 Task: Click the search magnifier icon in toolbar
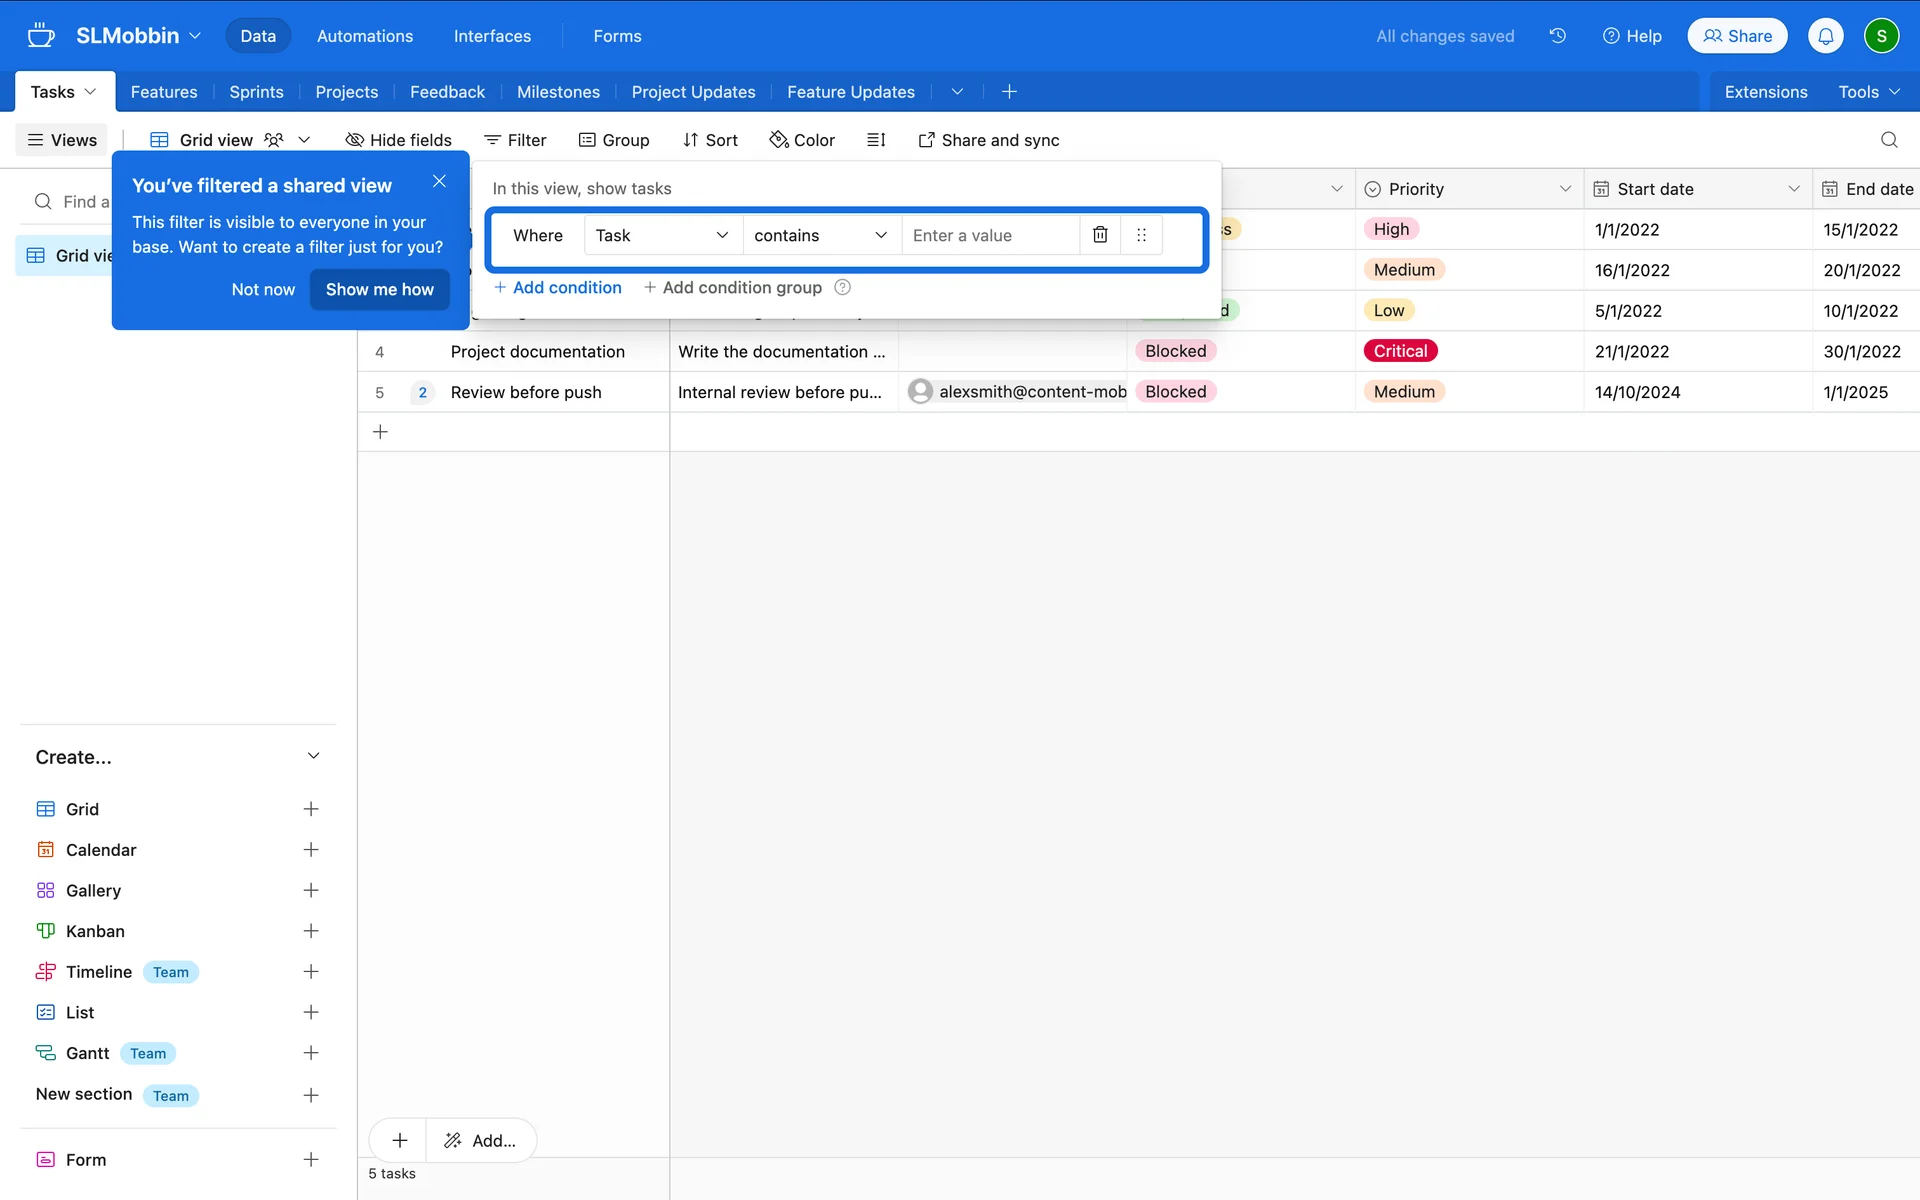point(1888,140)
